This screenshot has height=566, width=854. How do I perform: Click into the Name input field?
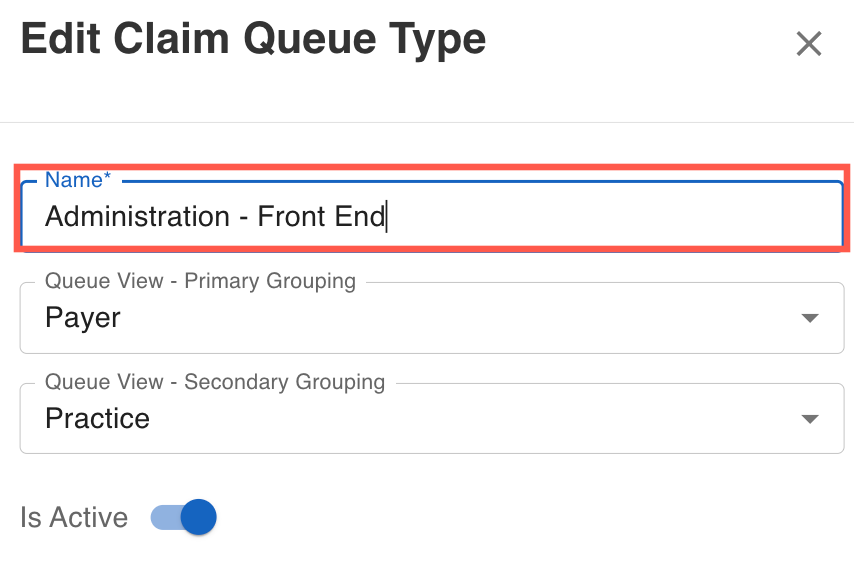click(430, 216)
